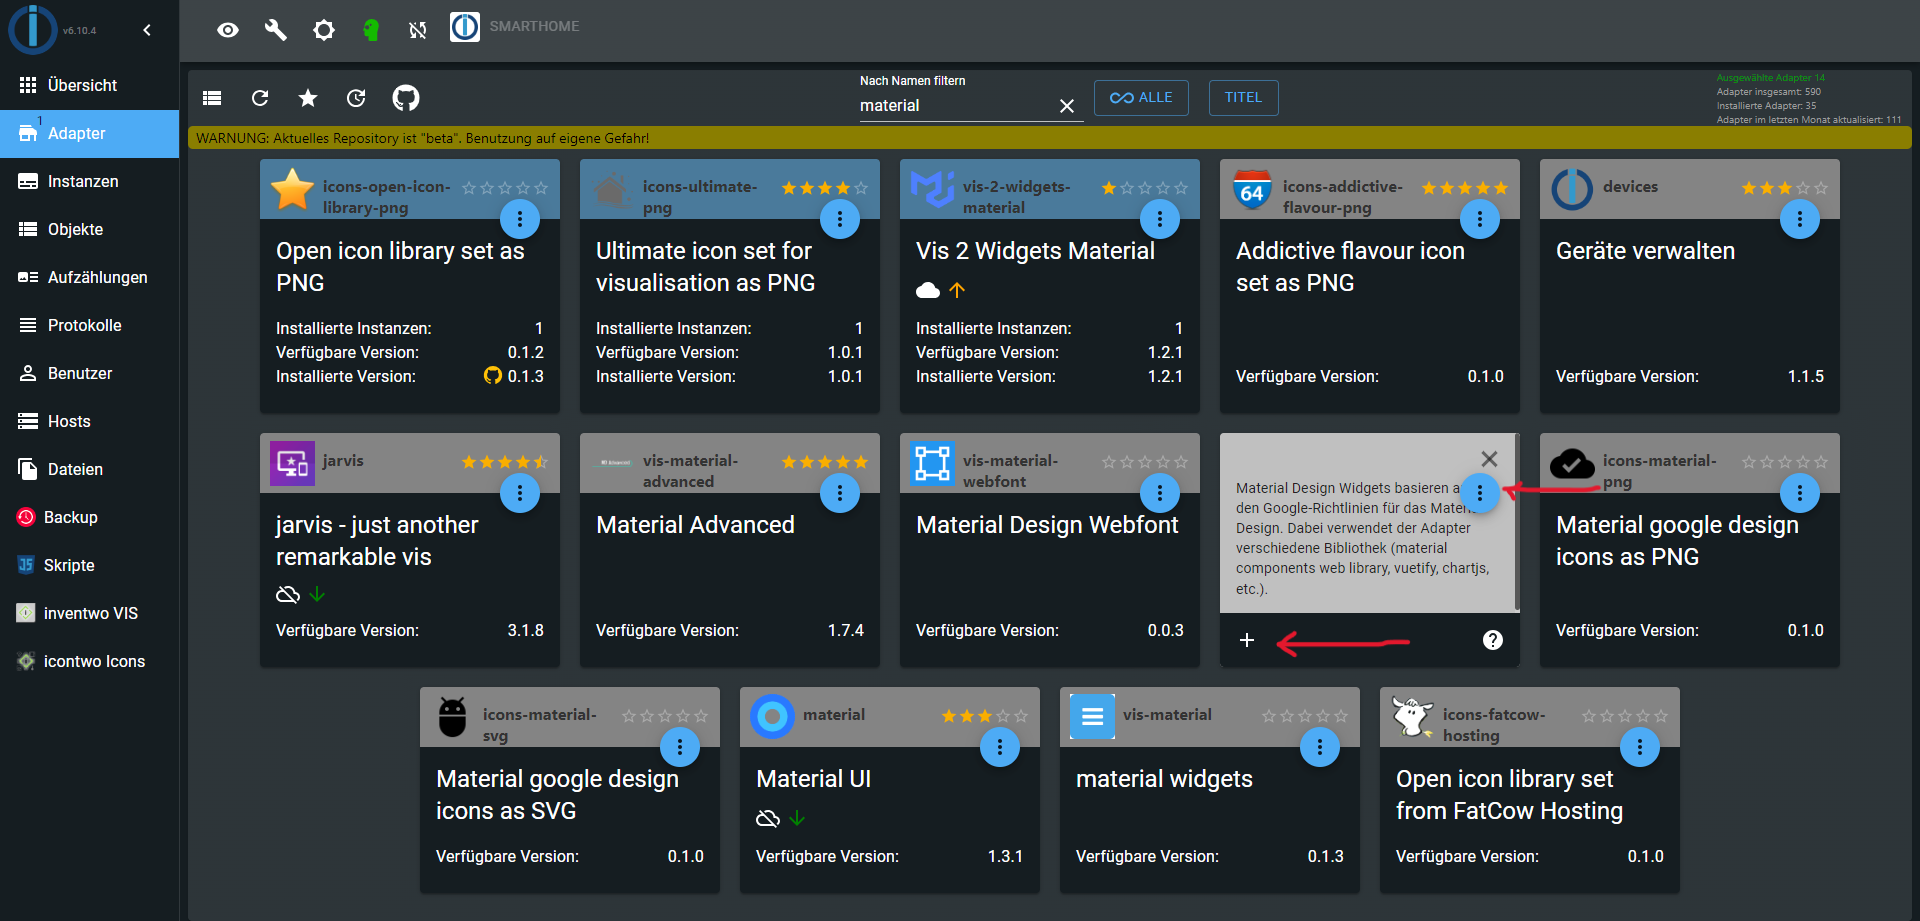The image size is (1920, 921).
Task: Open Aufzählungen menu entry
Action: pyautogui.click(x=90, y=277)
